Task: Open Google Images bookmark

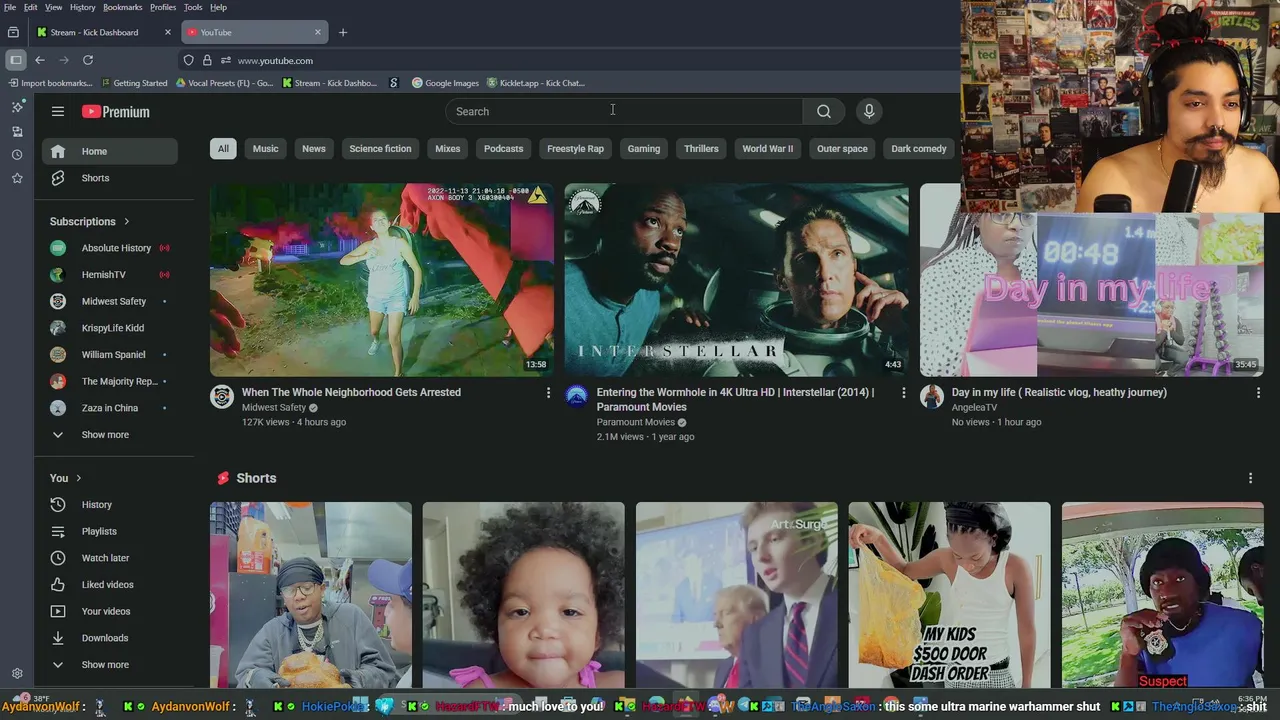Action: (446, 83)
